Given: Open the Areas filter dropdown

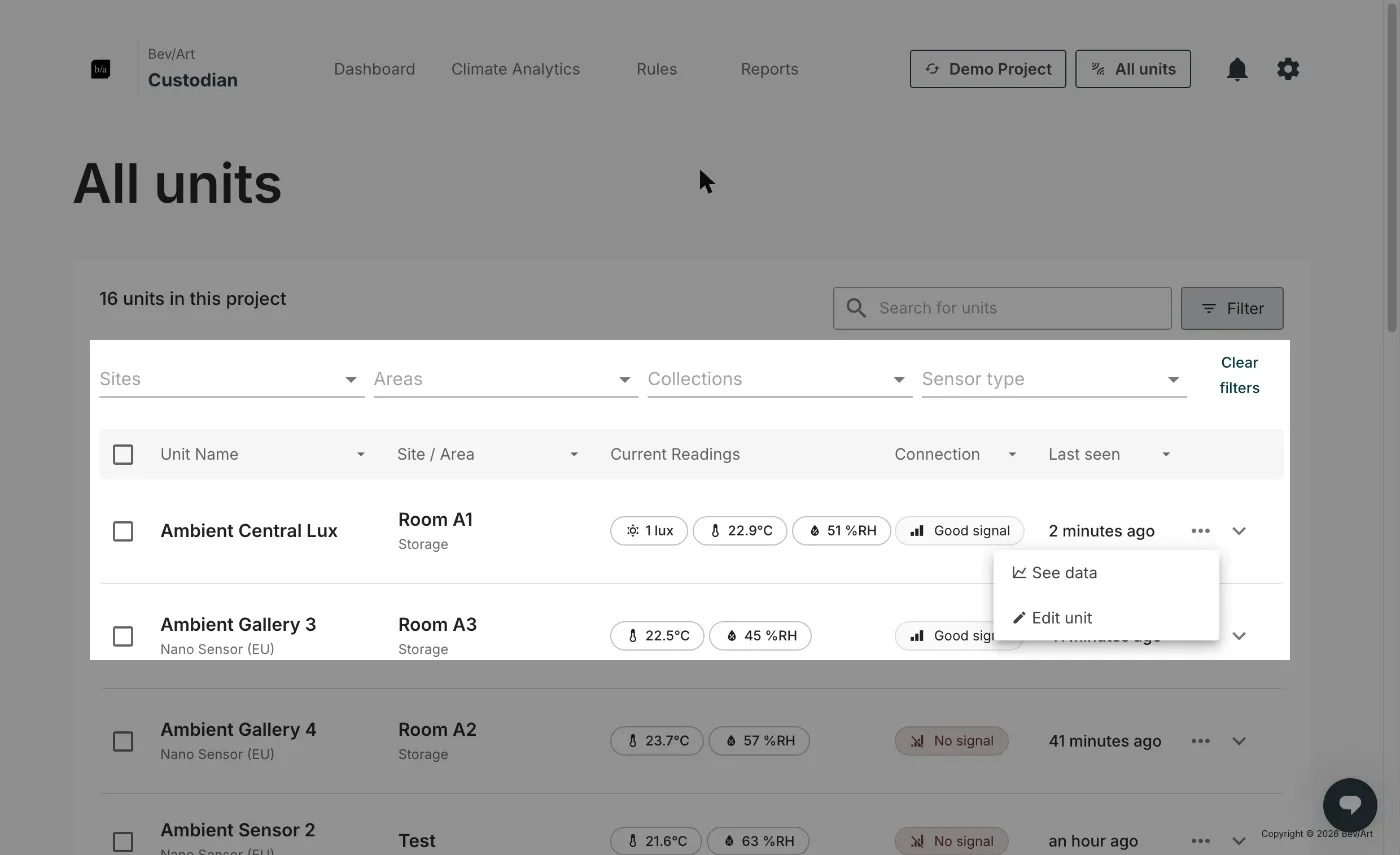Looking at the screenshot, I should [x=506, y=379].
